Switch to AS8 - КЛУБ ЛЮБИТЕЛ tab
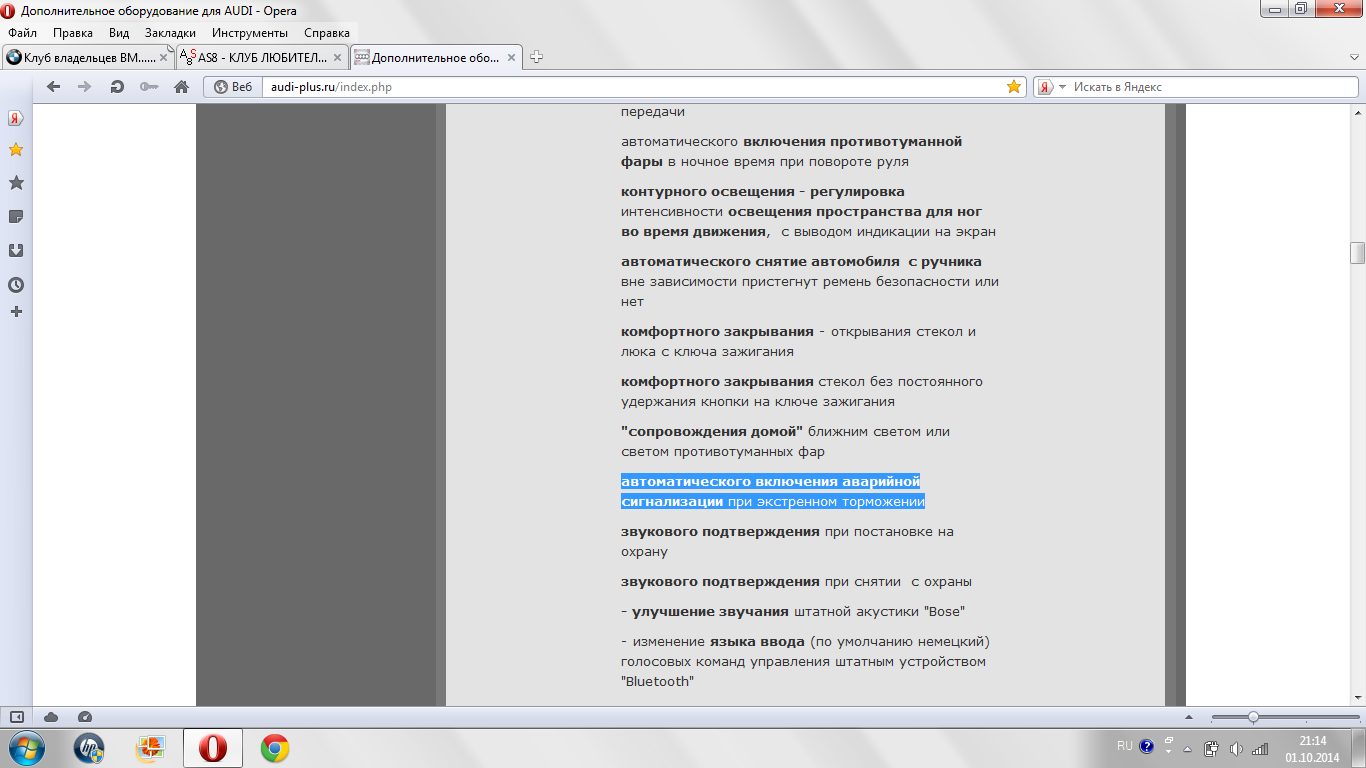Image resolution: width=1366 pixels, height=768 pixels. pos(262,57)
